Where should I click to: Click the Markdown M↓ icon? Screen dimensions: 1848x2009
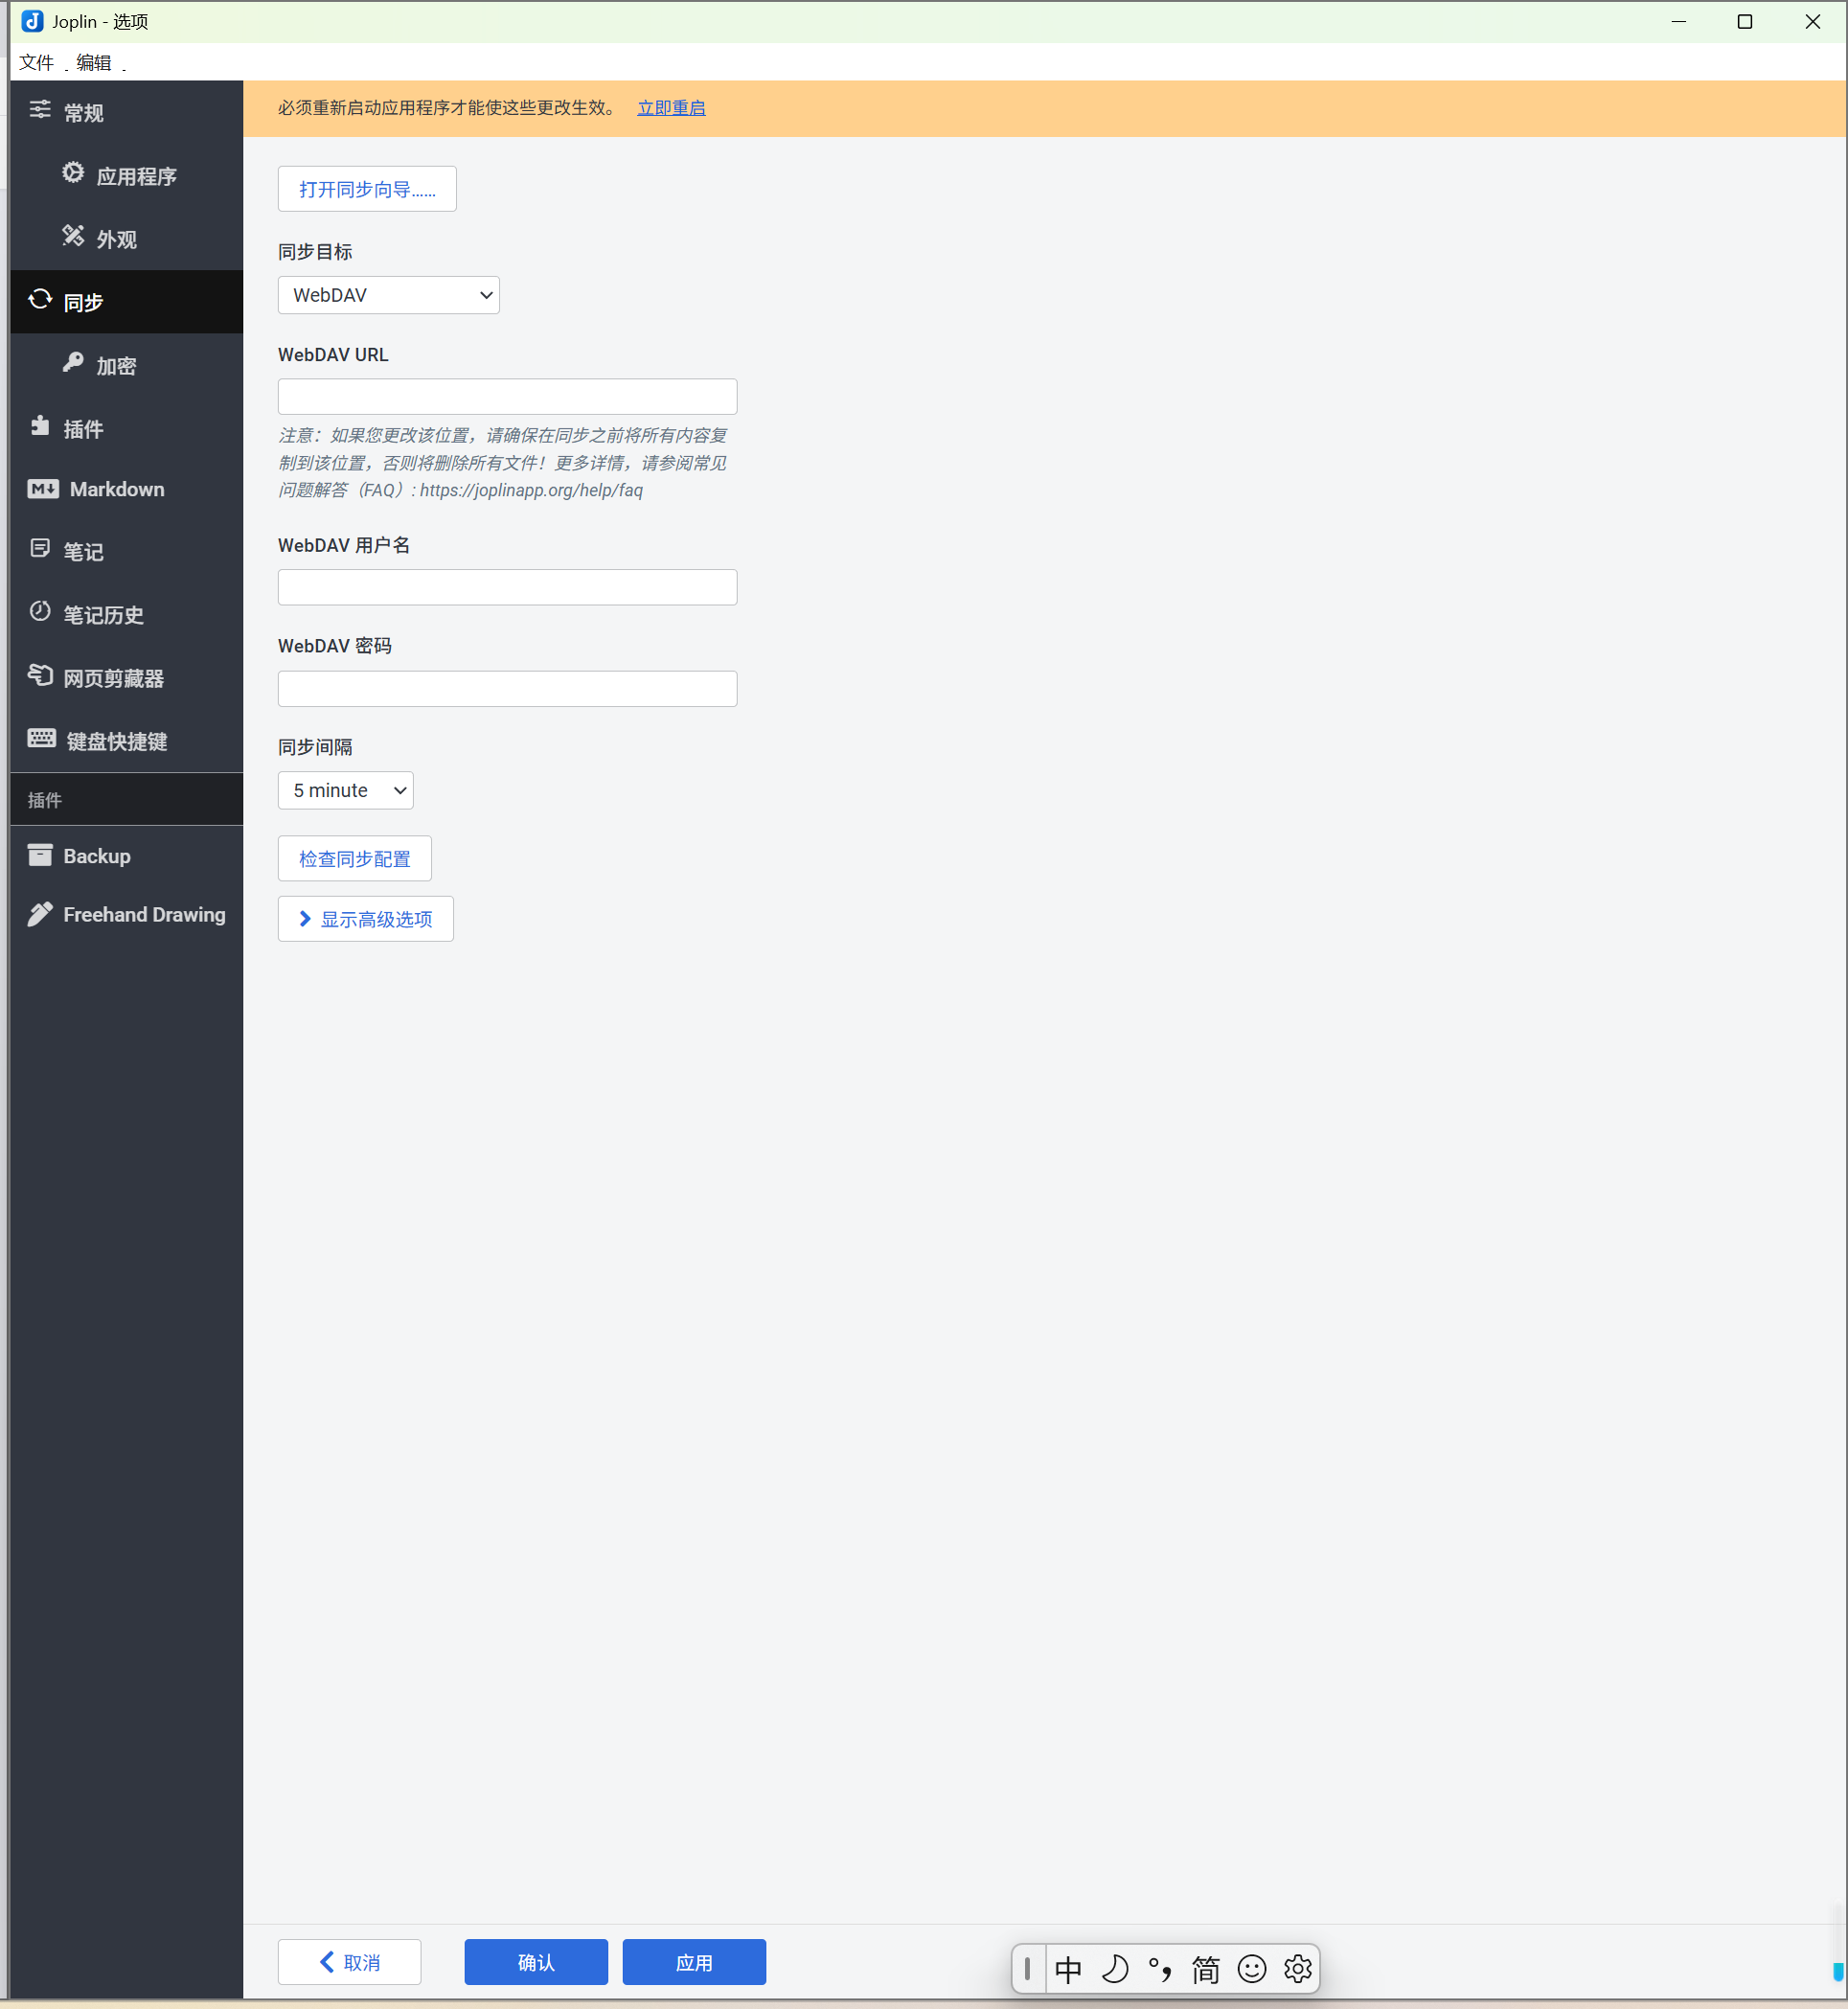[43, 489]
